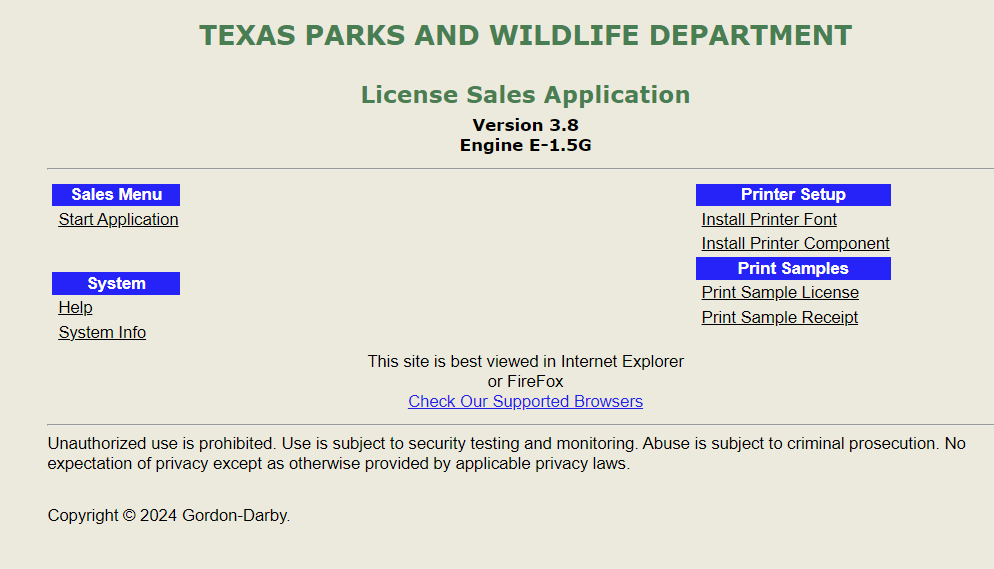Screen dimensions: 994x569
Task: Select the Printer Setup header bar
Action: click(793, 195)
